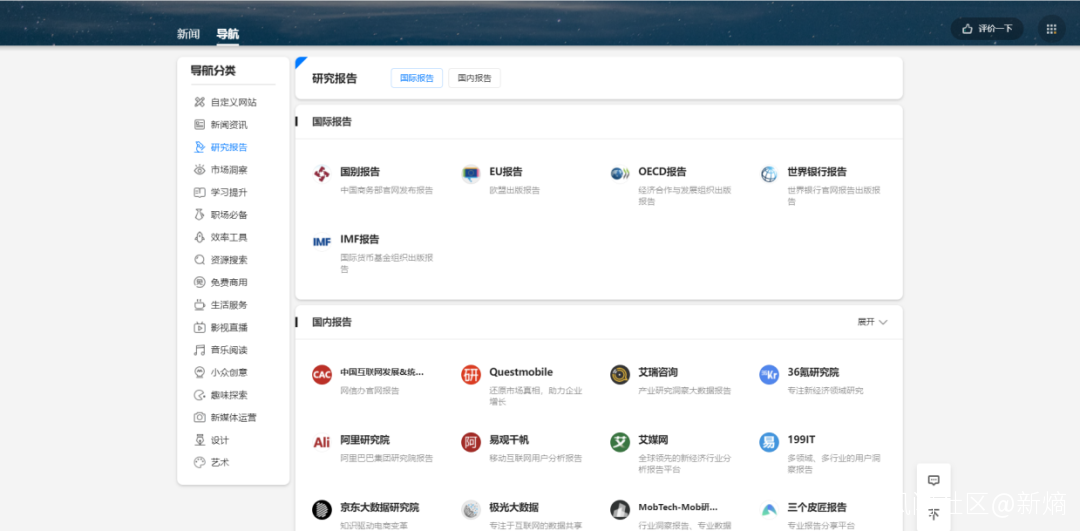The height and width of the screenshot is (531, 1080).
Task: Click the 免费商用 sidebar icon
Action: click(x=200, y=282)
